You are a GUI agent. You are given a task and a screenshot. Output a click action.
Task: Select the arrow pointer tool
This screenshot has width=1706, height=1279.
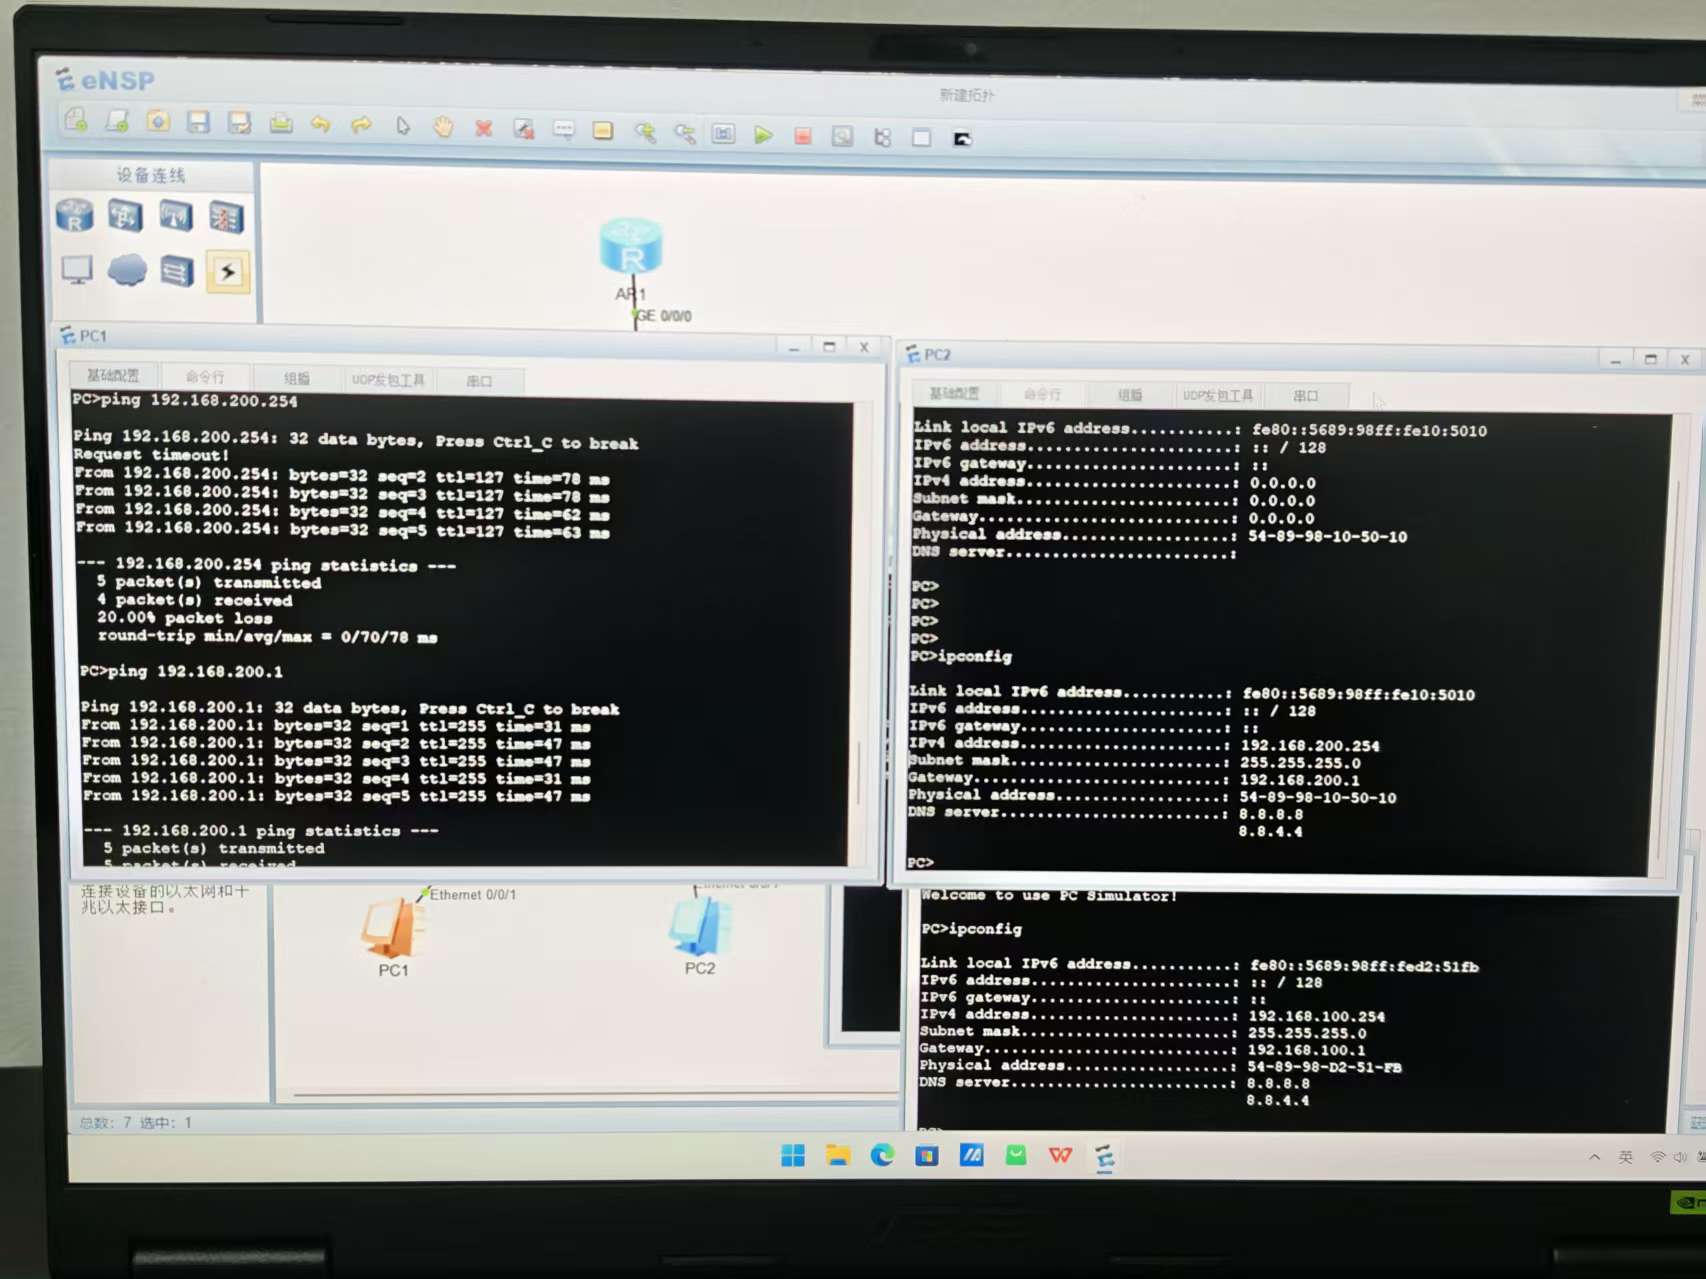pyautogui.click(x=402, y=126)
